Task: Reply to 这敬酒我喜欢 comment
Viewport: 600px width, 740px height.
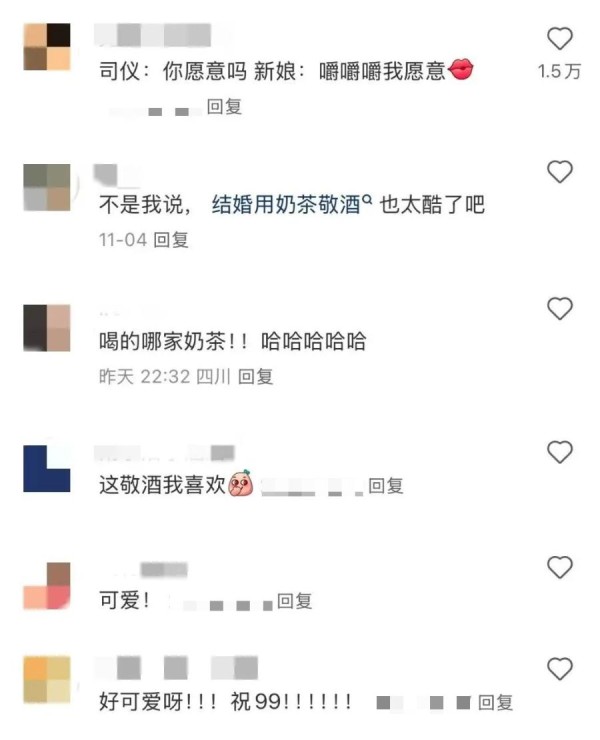Action: (386, 486)
